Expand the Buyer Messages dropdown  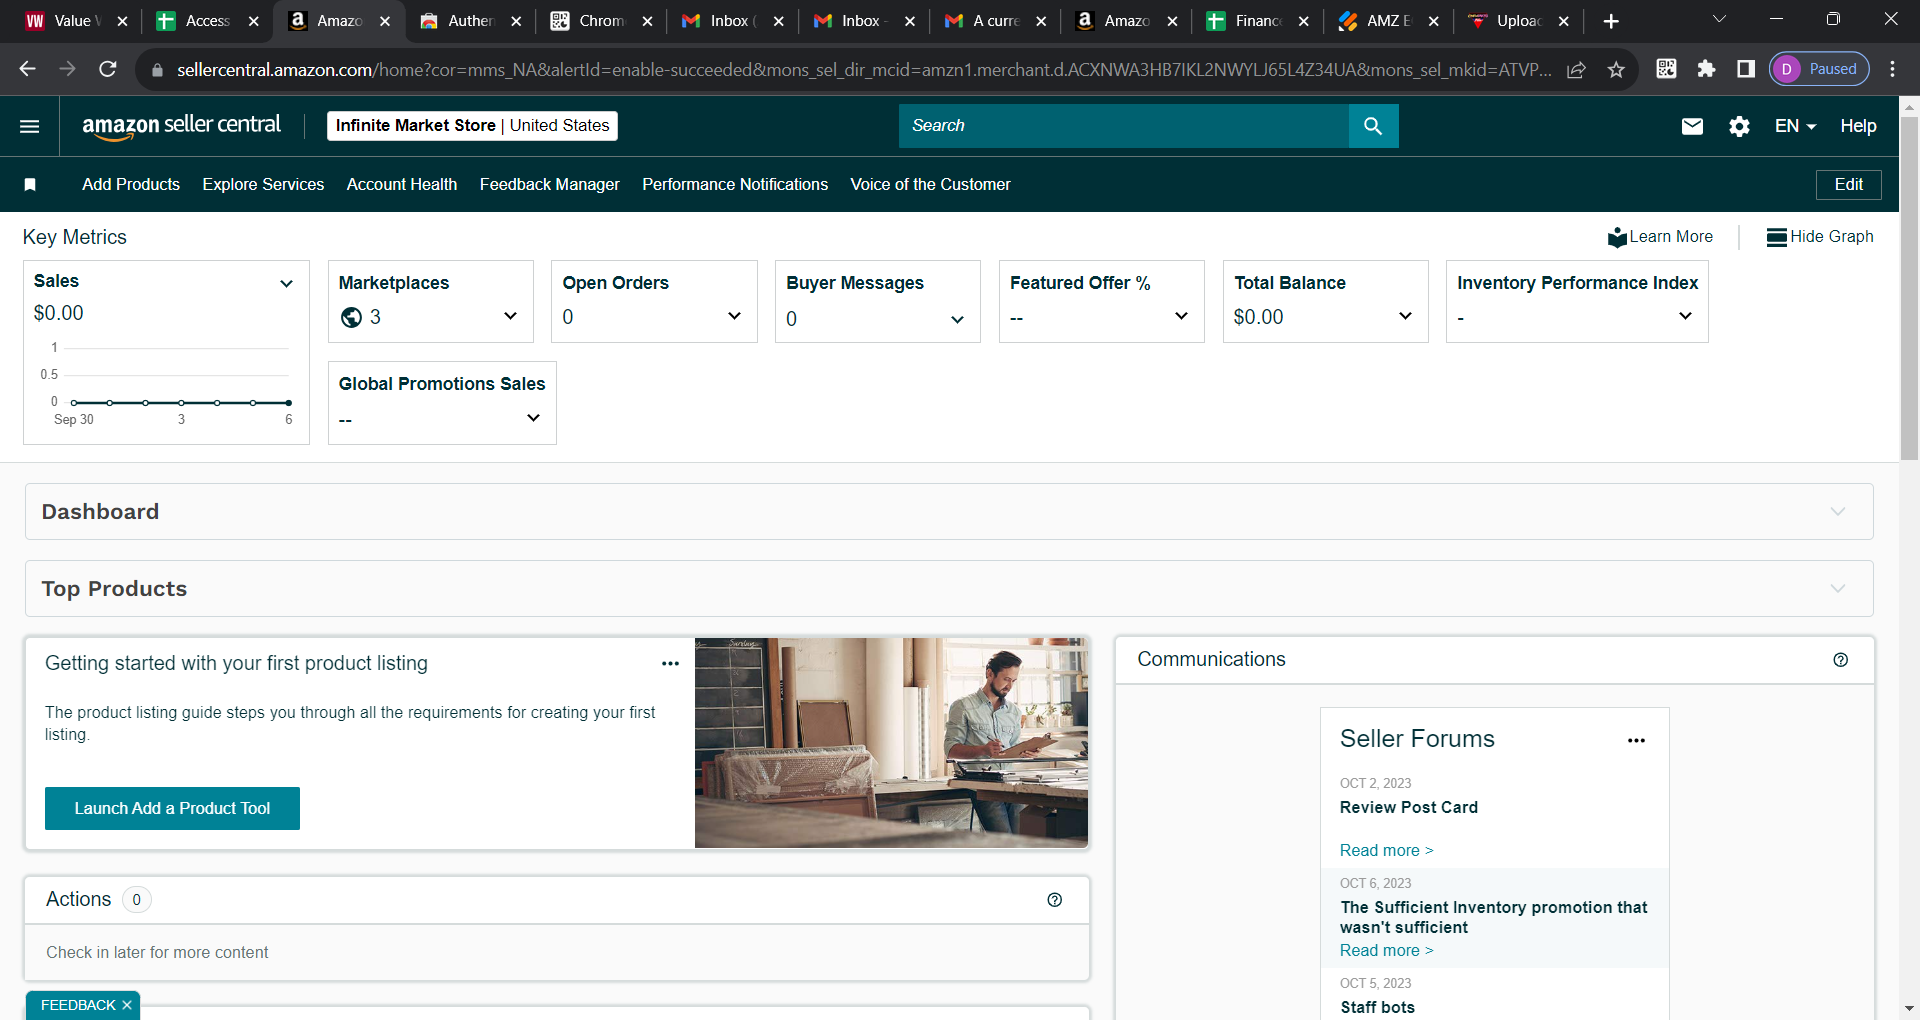tap(957, 319)
